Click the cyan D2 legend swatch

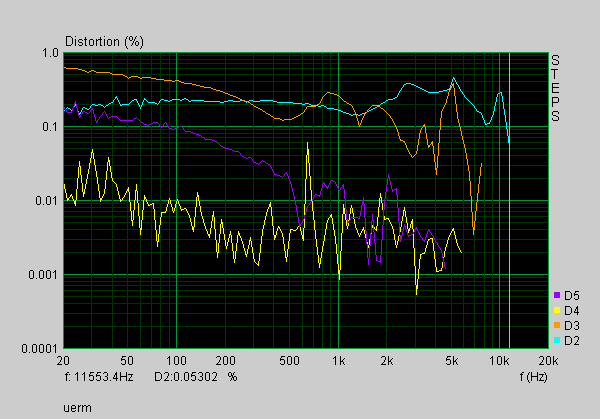point(557,340)
